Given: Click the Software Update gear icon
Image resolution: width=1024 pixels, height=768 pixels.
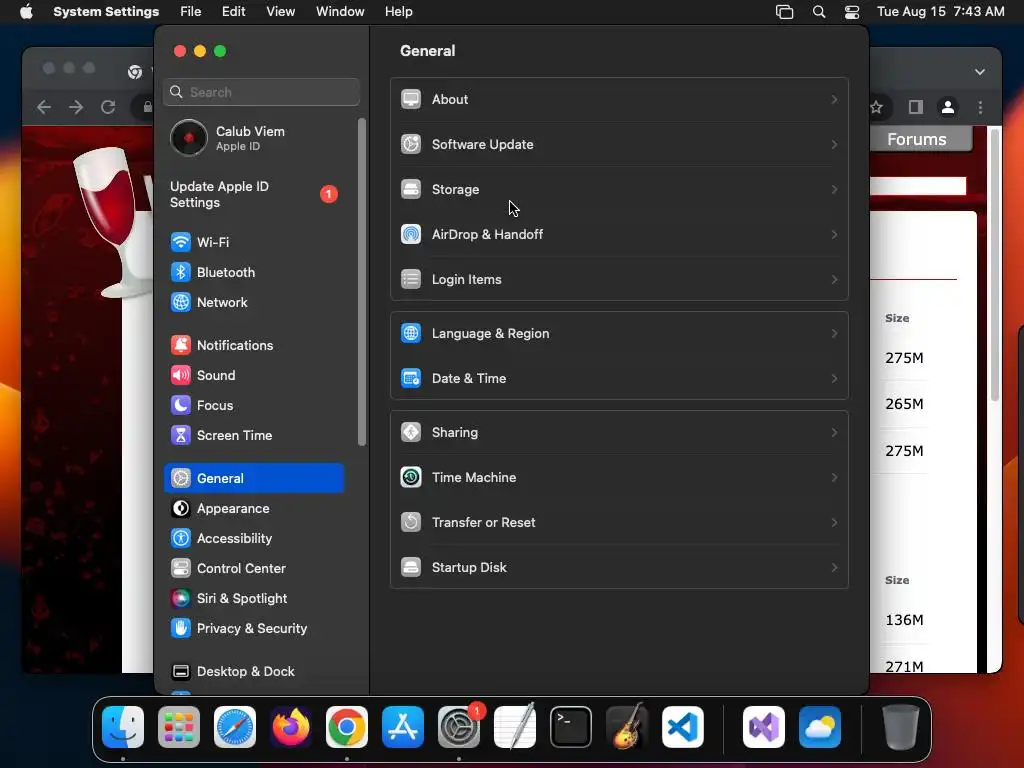Looking at the screenshot, I should (x=411, y=144).
